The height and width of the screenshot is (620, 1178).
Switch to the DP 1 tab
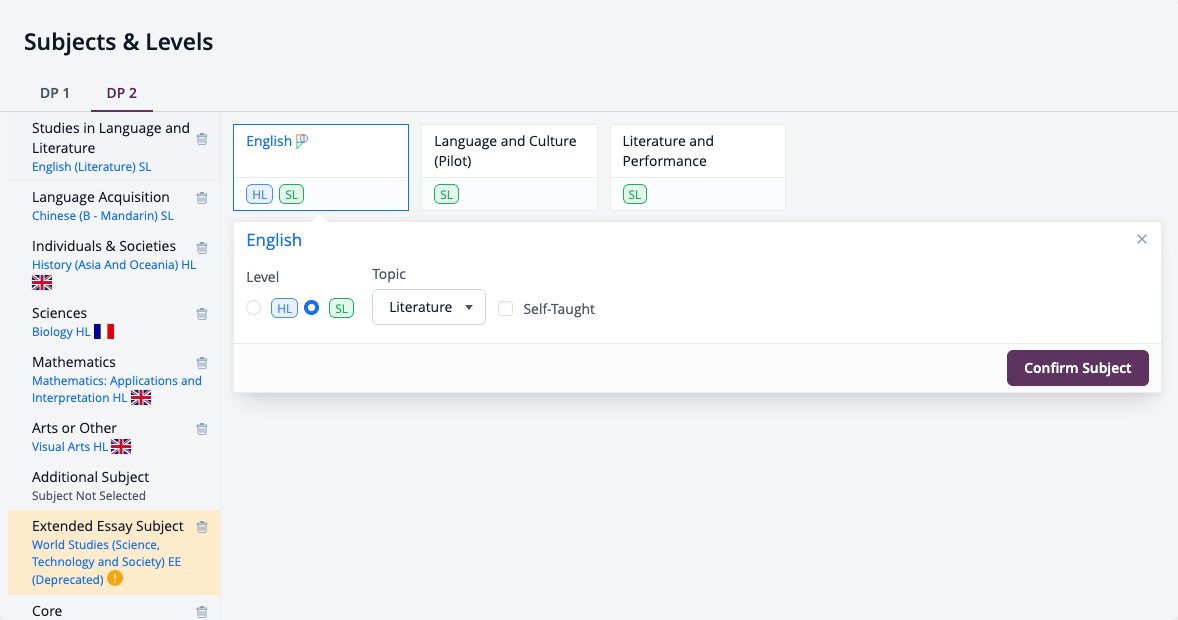click(55, 93)
